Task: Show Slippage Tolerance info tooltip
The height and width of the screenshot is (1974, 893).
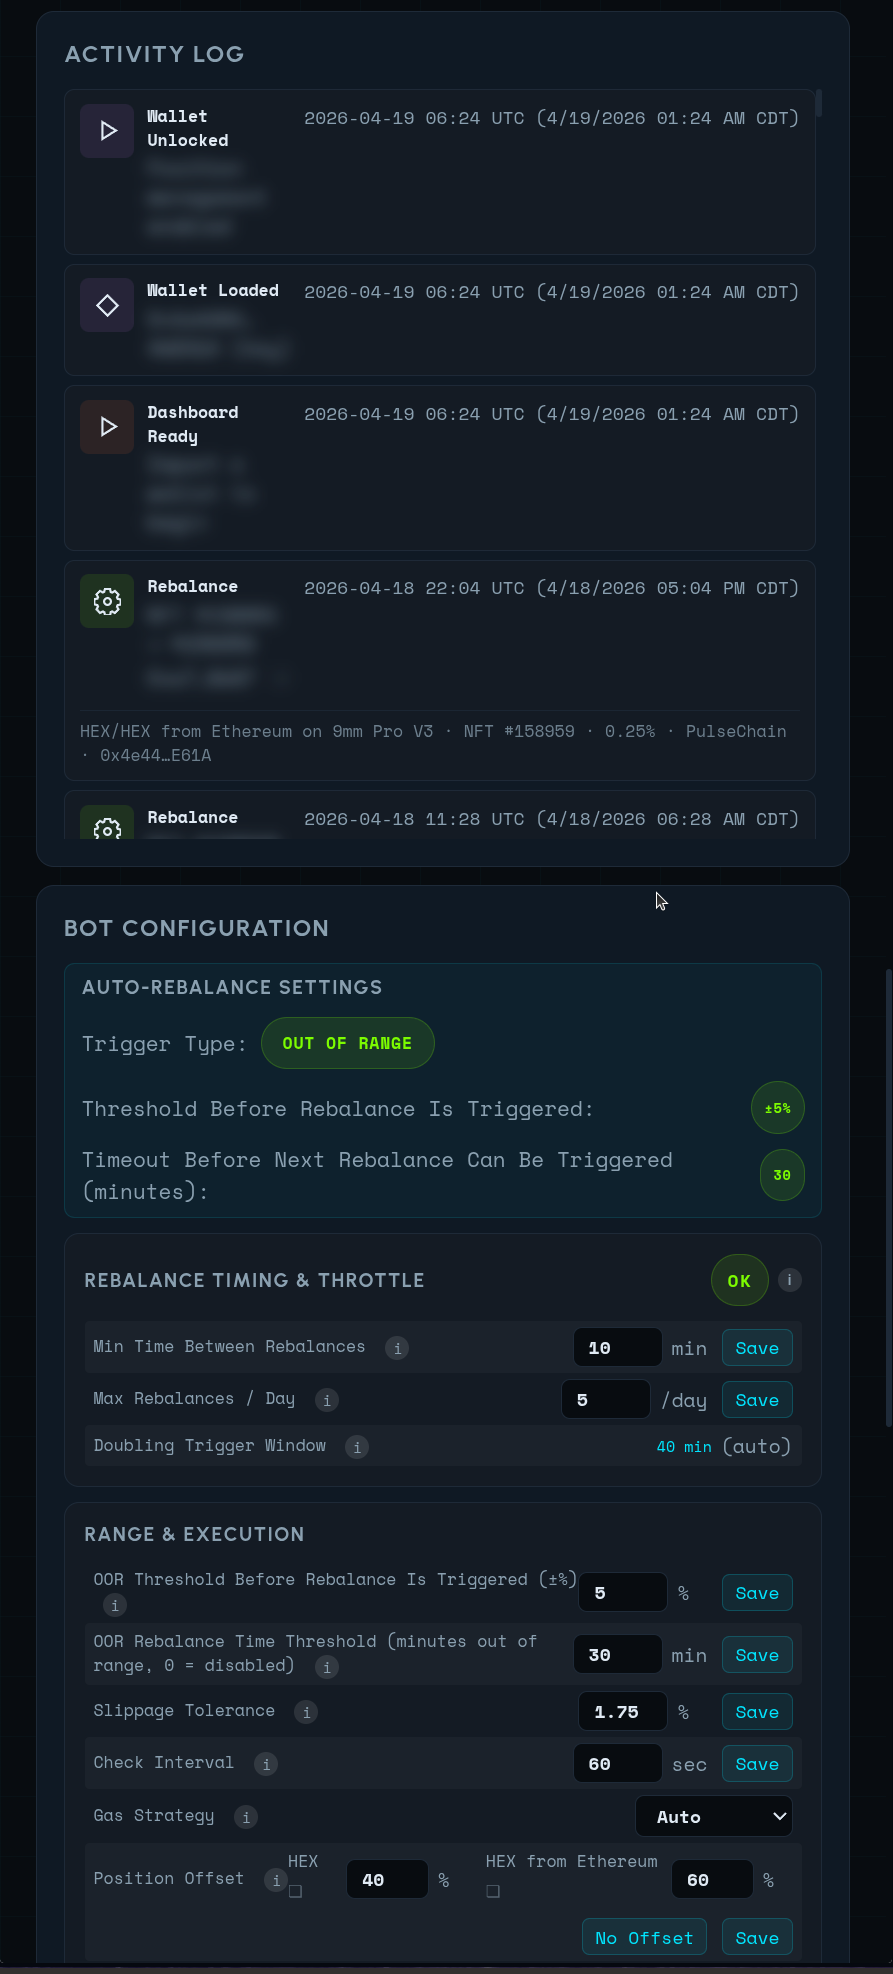Action: [x=306, y=1712]
